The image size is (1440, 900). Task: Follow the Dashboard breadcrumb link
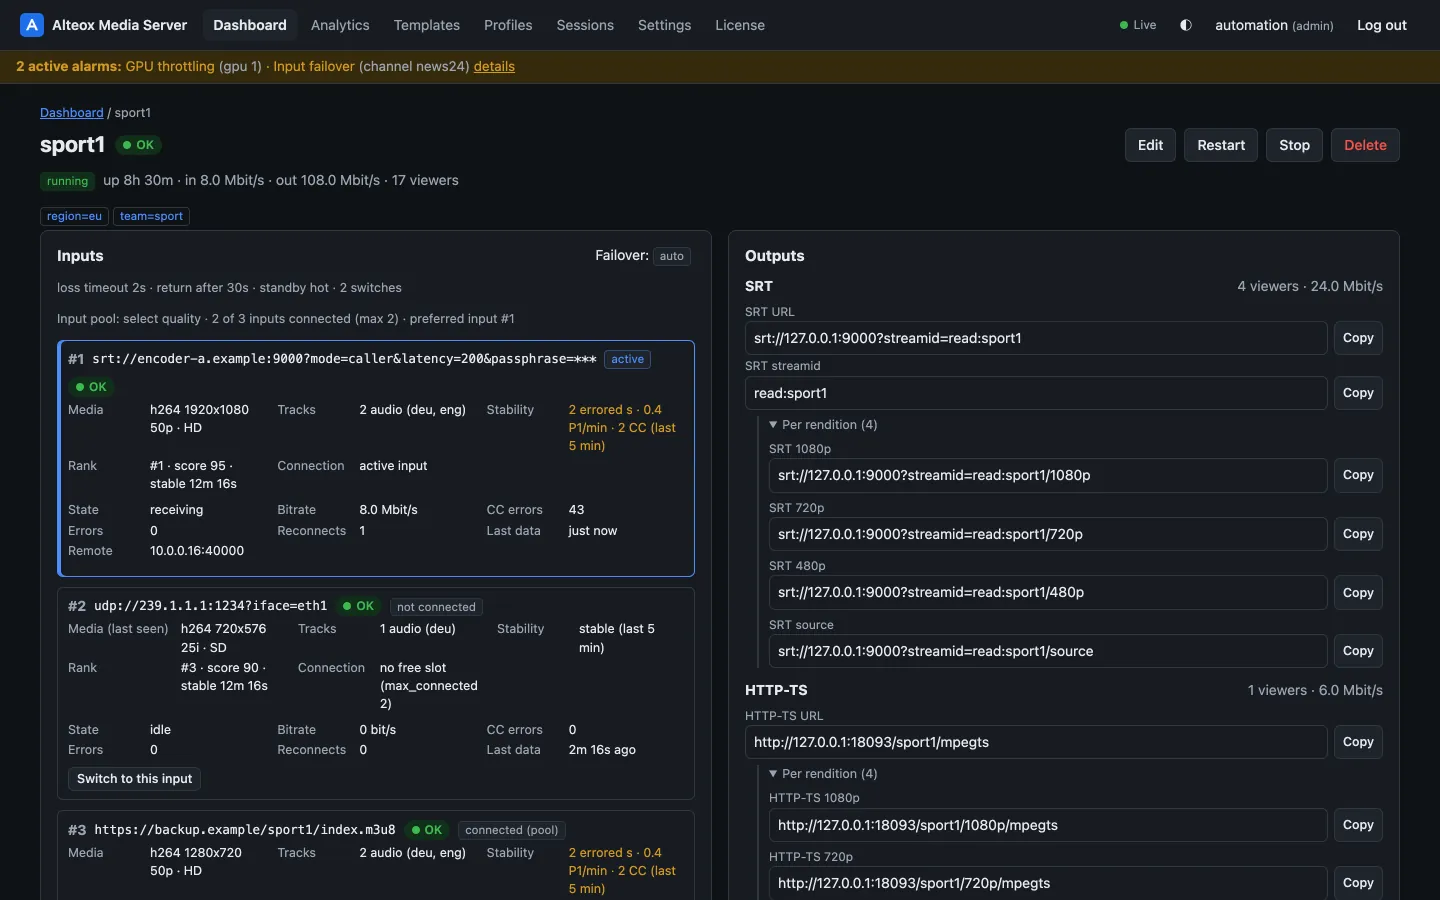click(72, 113)
